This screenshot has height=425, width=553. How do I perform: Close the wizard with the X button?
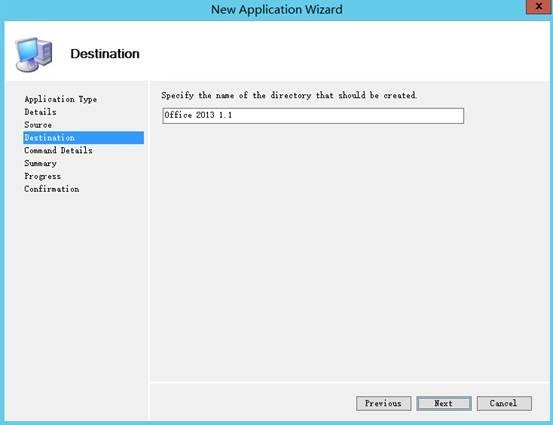point(539,7)
